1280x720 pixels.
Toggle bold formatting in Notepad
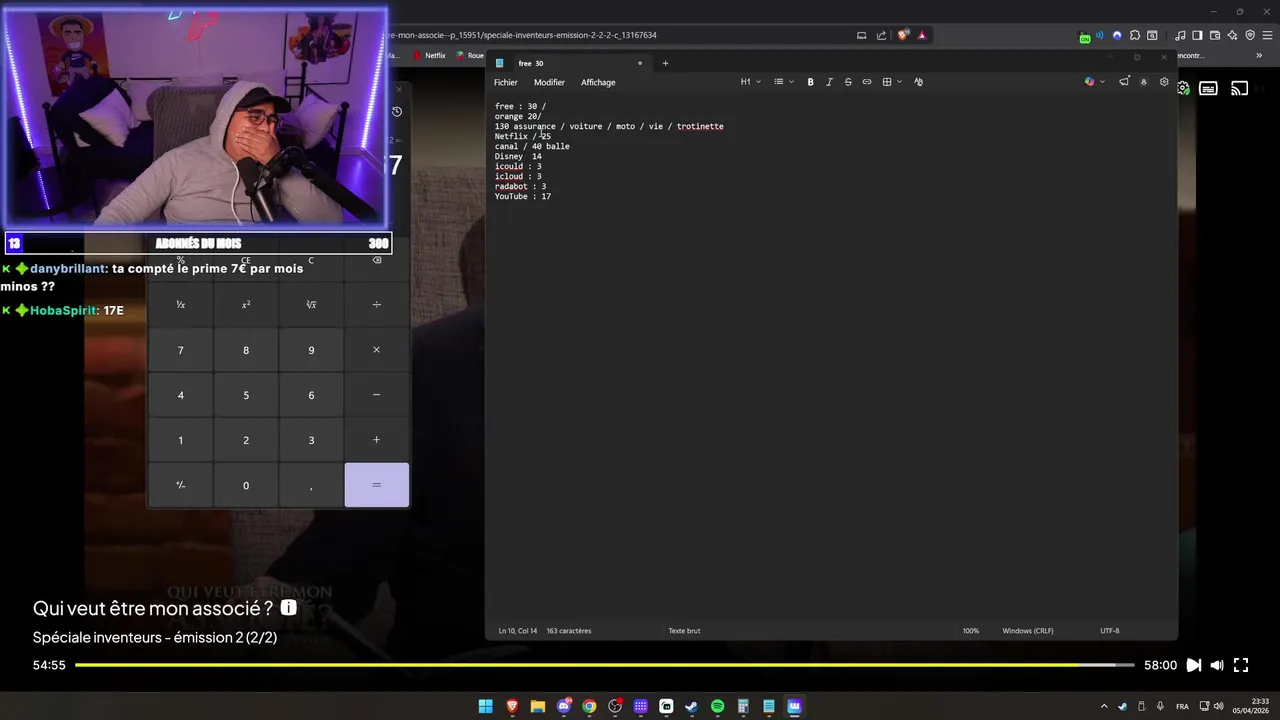click(x=810, y=82)
